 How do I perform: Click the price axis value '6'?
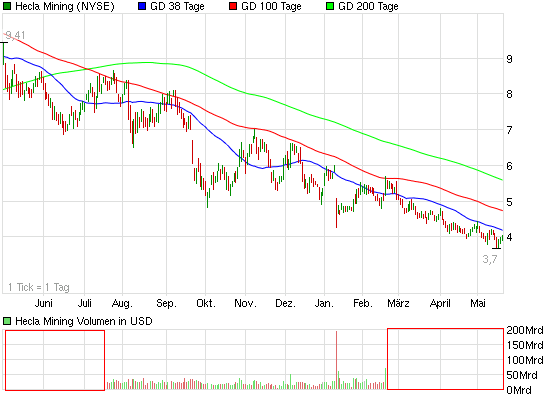(x=509, y=166)
